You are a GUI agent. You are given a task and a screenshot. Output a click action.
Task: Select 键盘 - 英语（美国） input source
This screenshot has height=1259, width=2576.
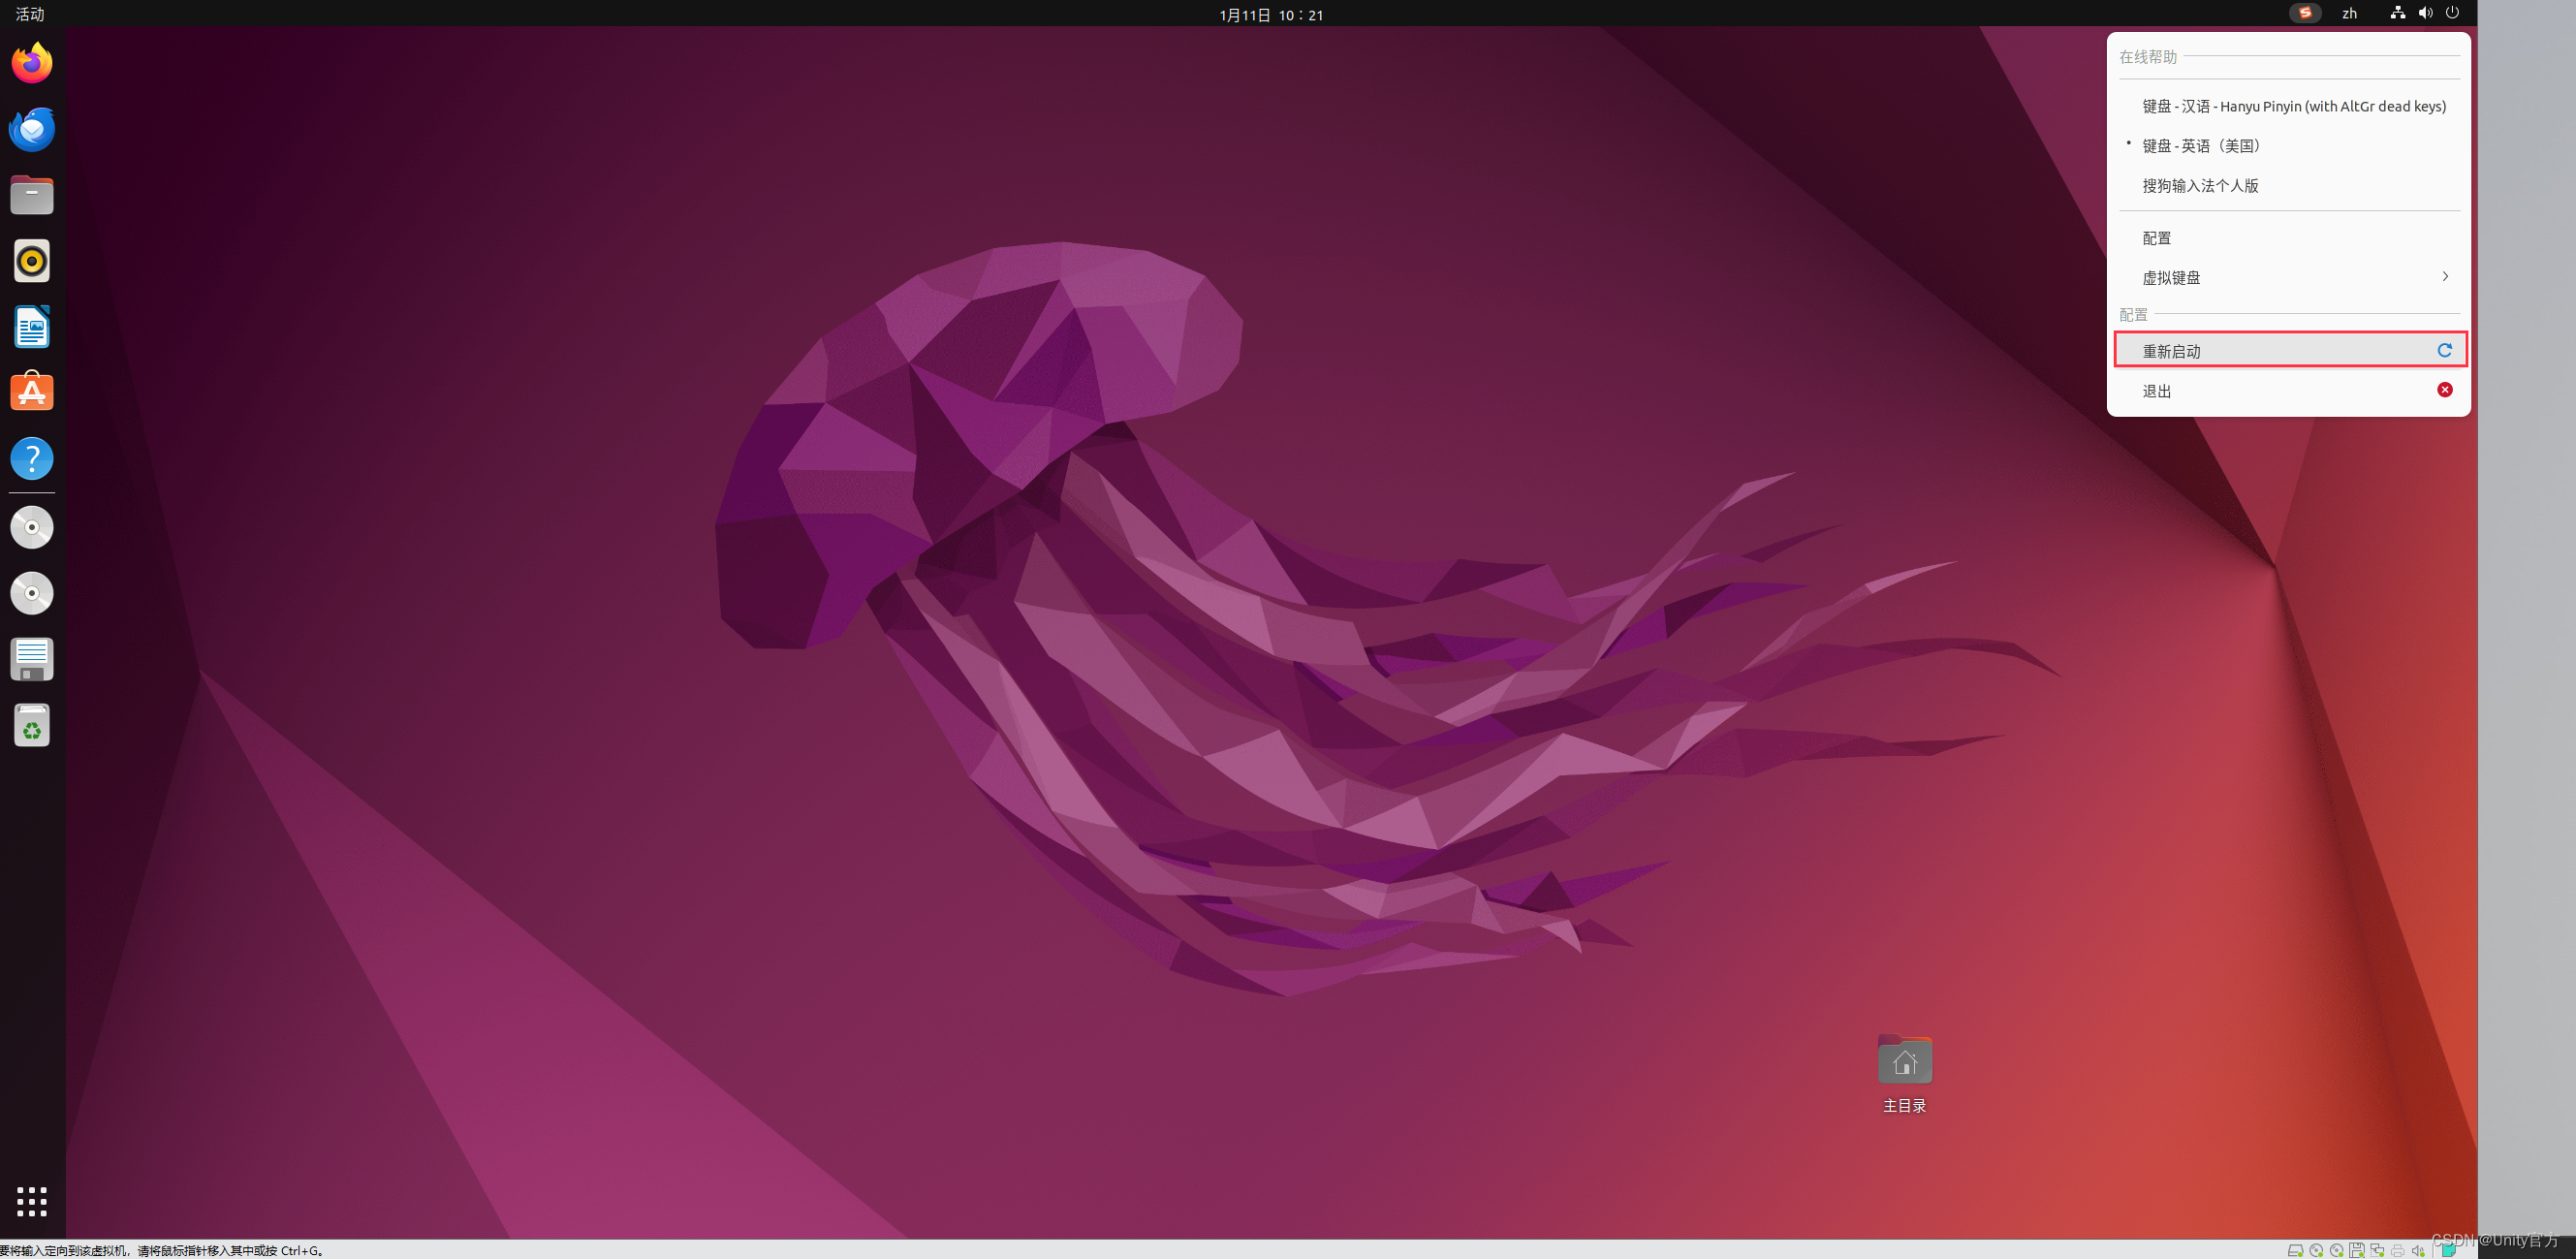(2200, 146)
